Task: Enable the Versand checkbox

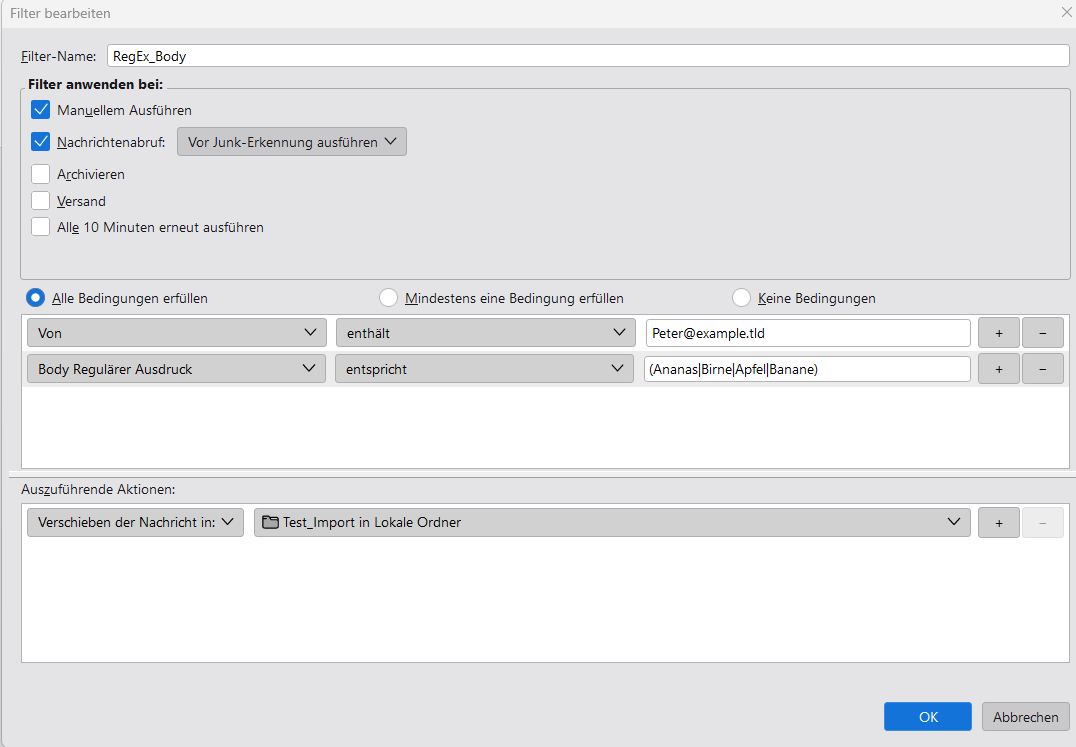Action: [41, 201]
